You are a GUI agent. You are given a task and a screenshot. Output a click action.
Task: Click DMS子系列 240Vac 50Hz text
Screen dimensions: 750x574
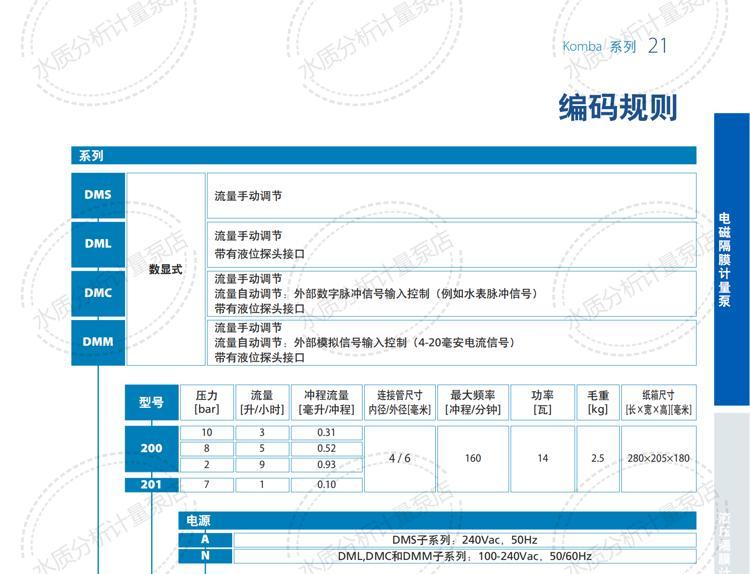point(464,540)
